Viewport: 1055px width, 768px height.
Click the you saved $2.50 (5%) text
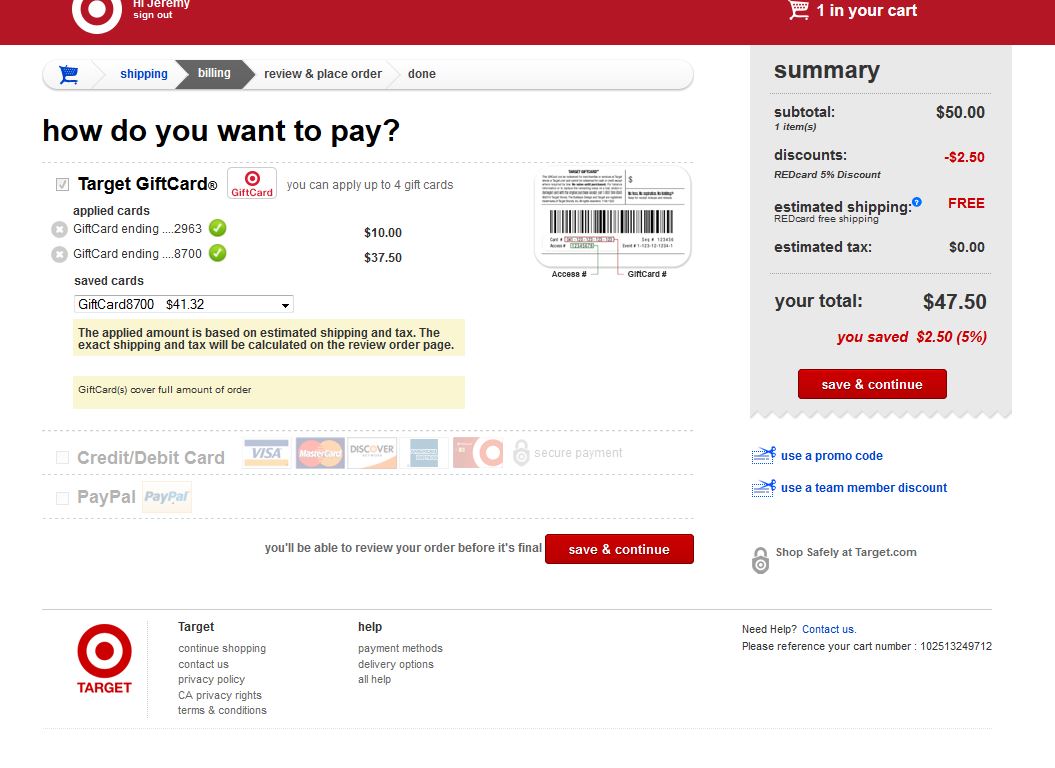click(912, 337)
